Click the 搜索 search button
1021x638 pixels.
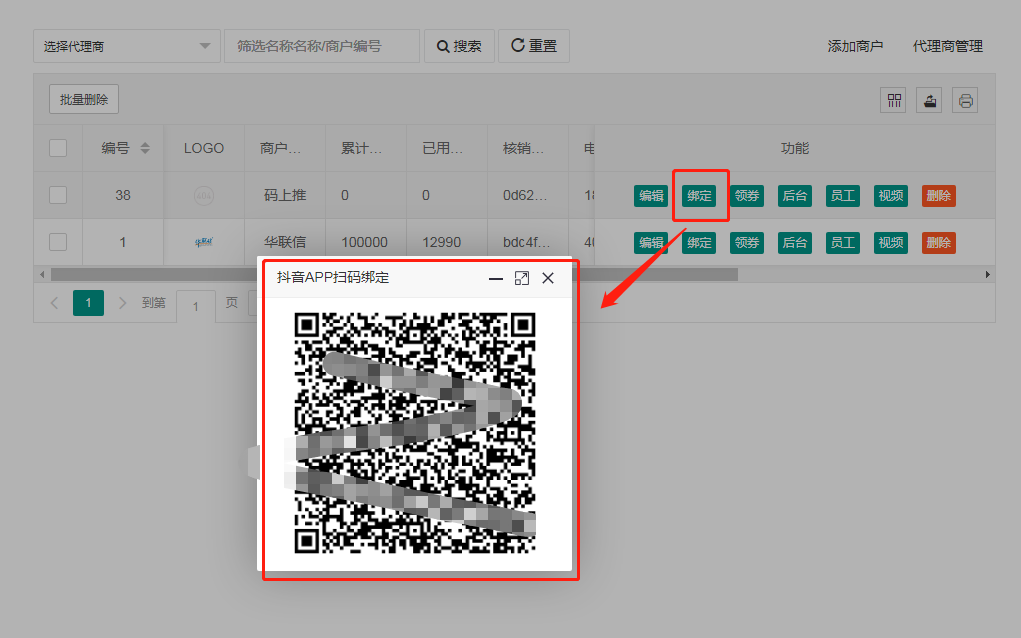coord(459,46)
